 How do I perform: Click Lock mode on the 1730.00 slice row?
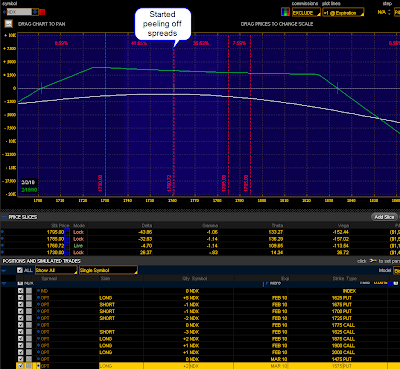[78, 252]
